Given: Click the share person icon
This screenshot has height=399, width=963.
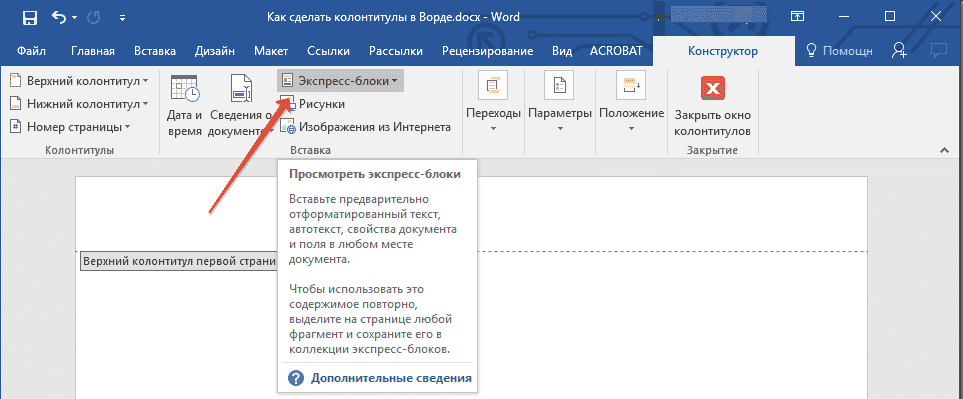Looking at the screenshot, I should (900, 51).
